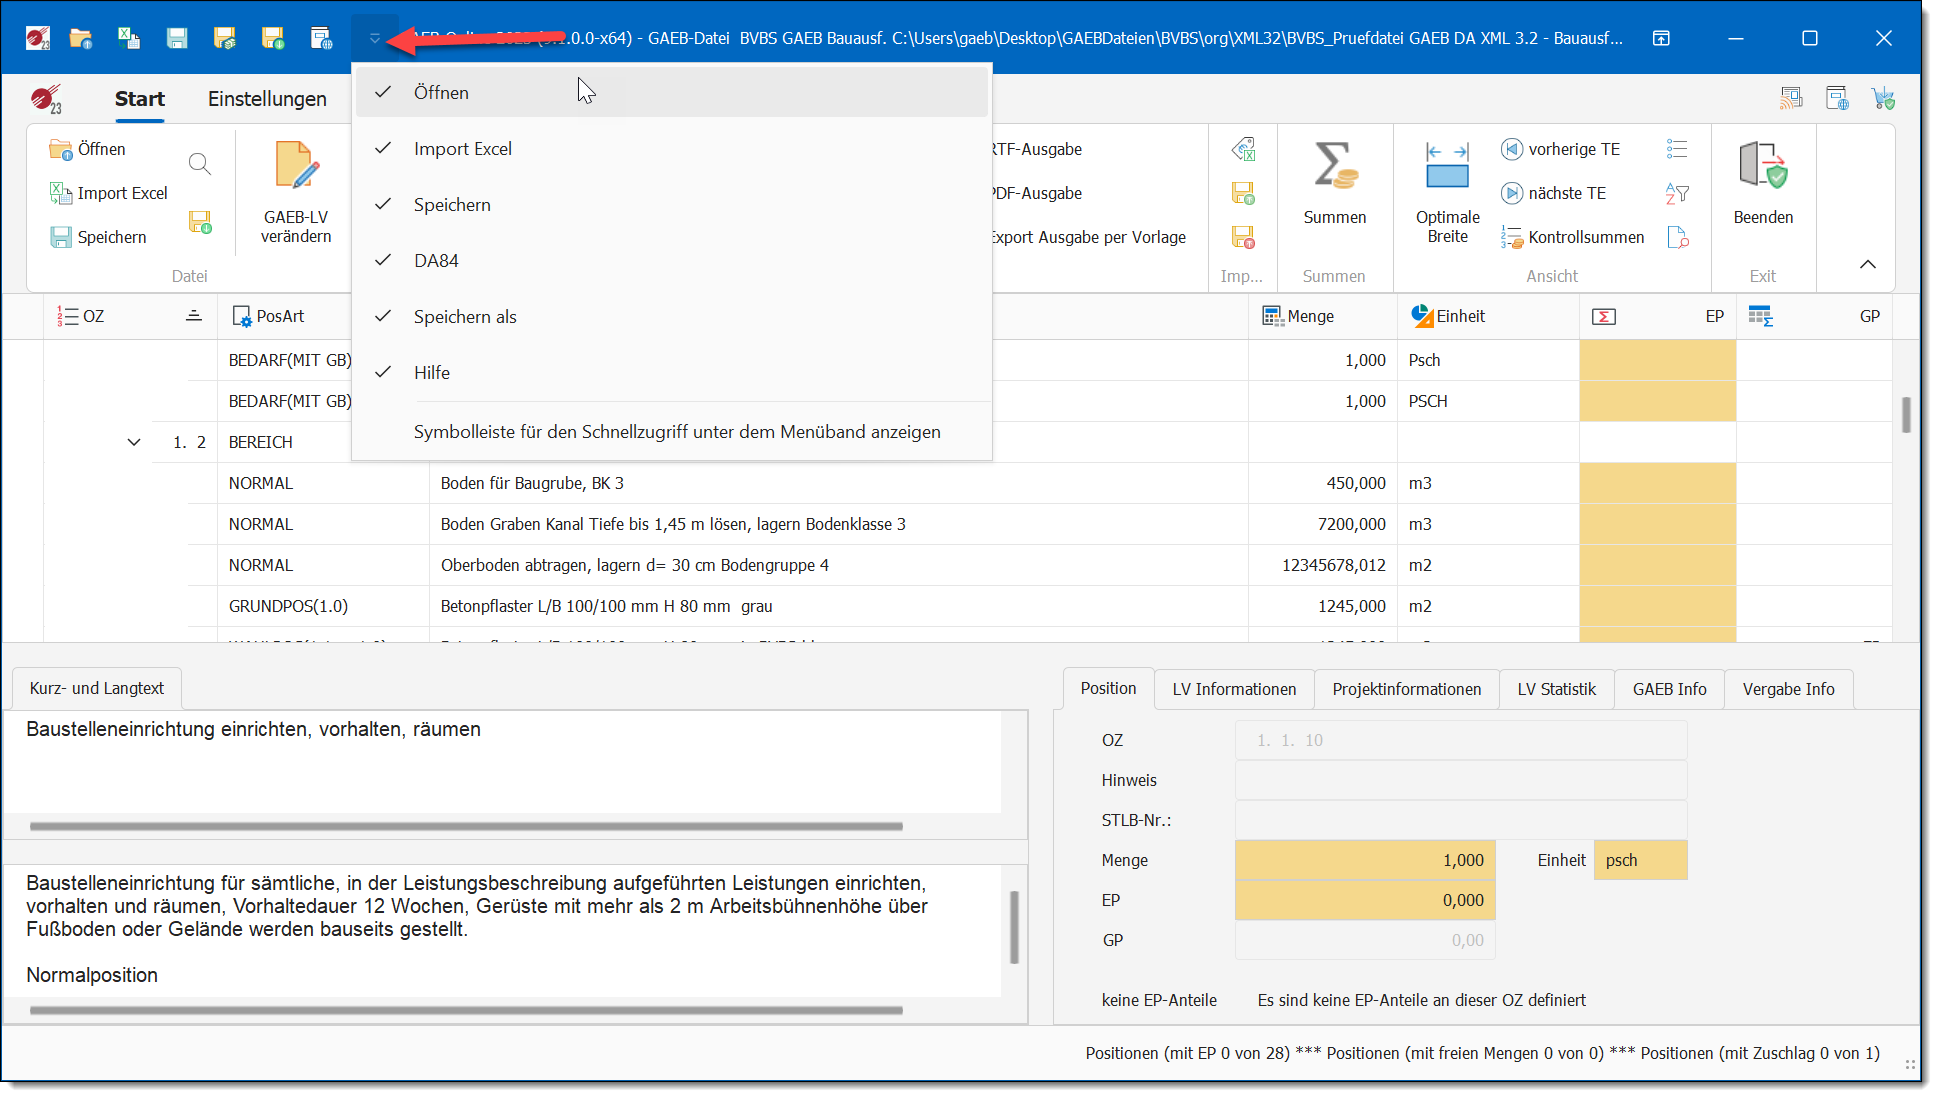Image resolution: width=1937 pixels, height=1097 pixels.
Task: Collapse the 1. 2 BEREICH tree row
Action: point(134,442)
